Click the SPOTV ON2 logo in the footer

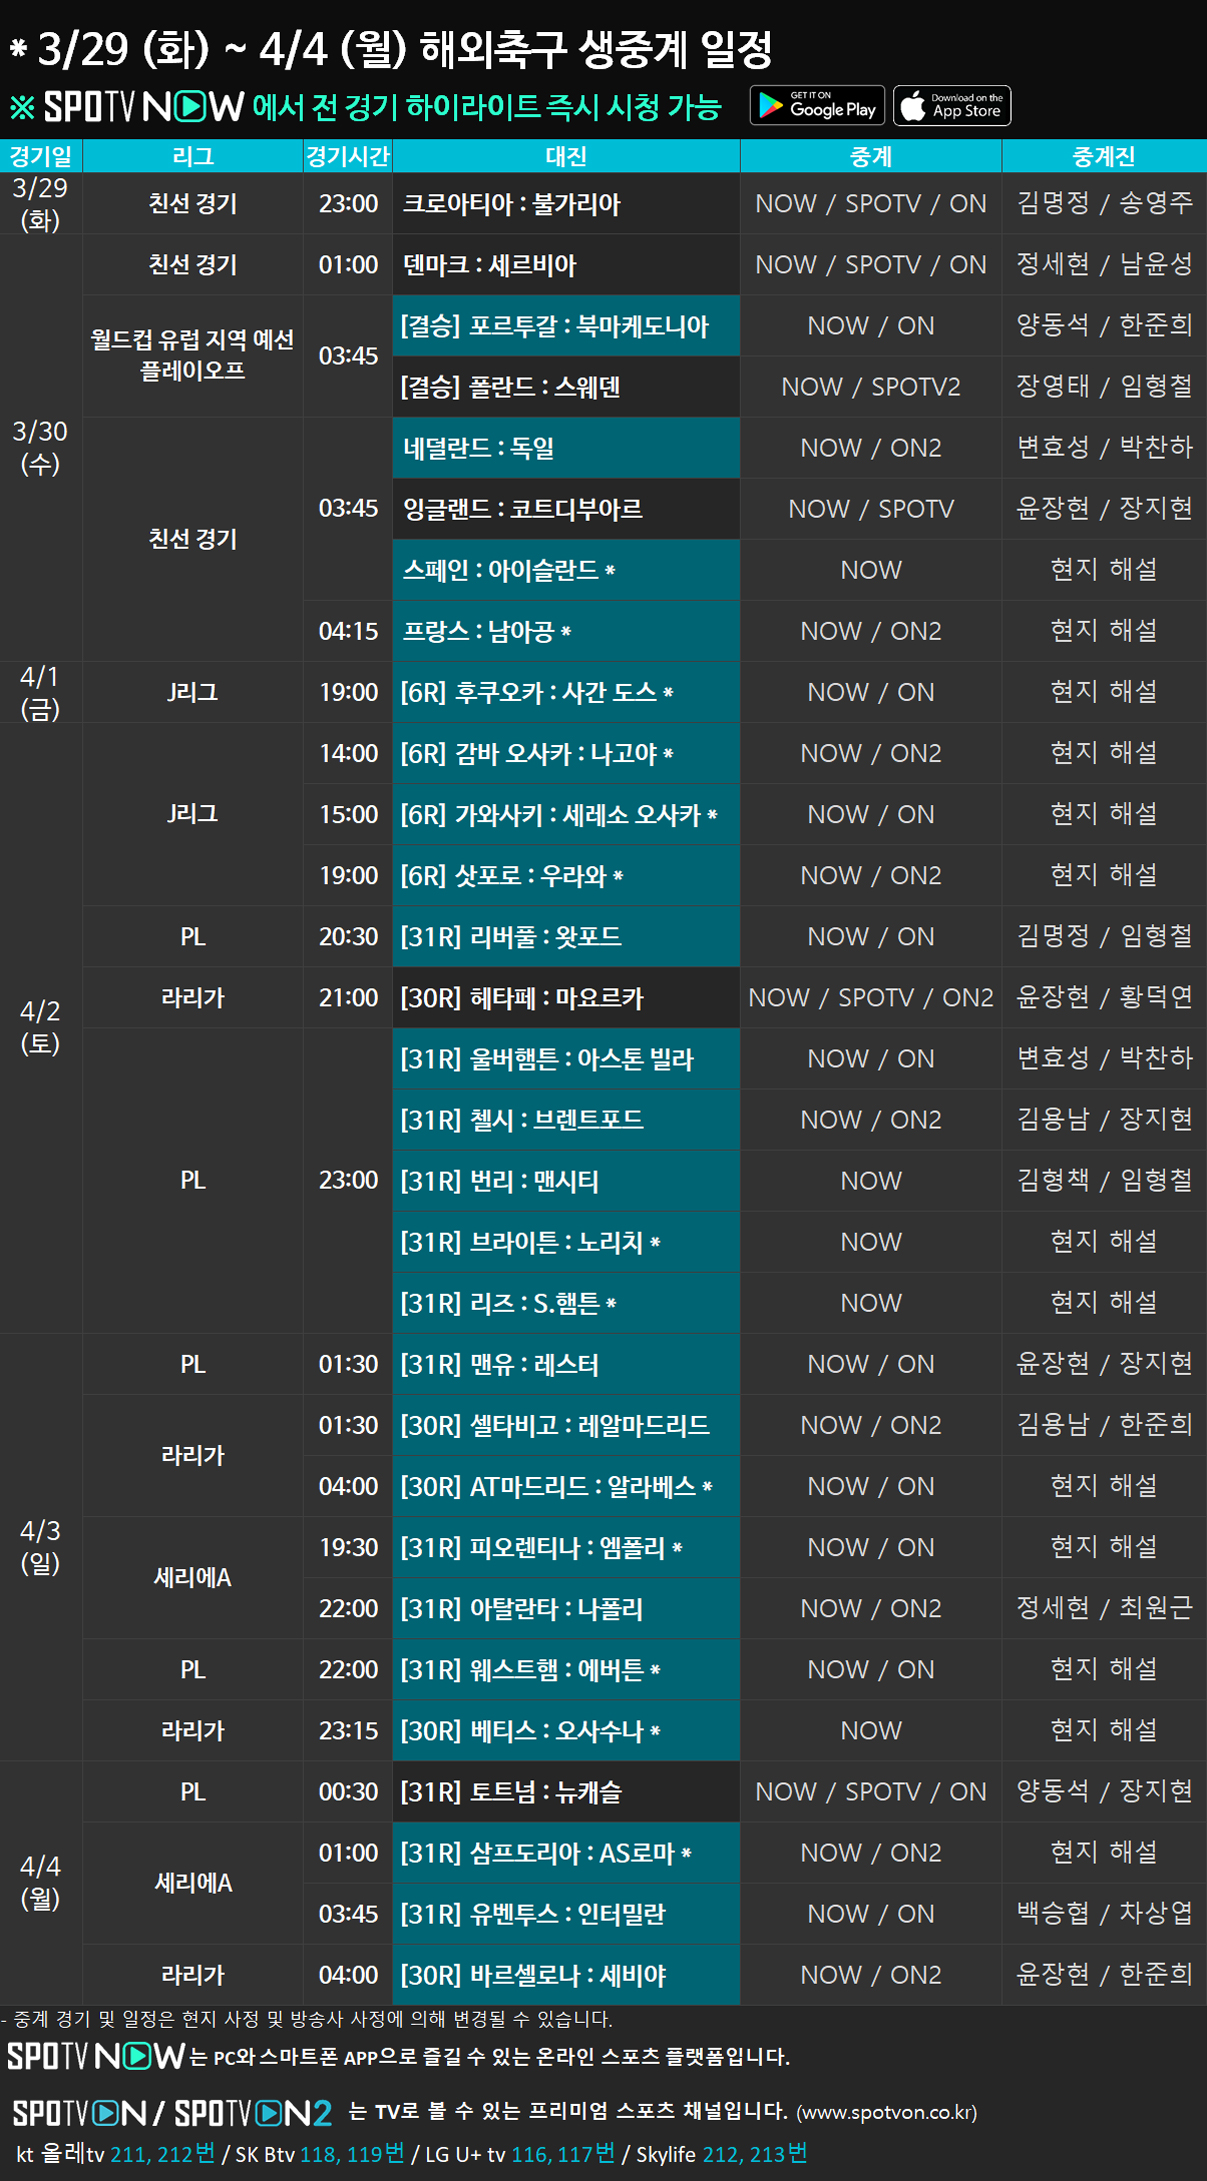(253, 2112)
